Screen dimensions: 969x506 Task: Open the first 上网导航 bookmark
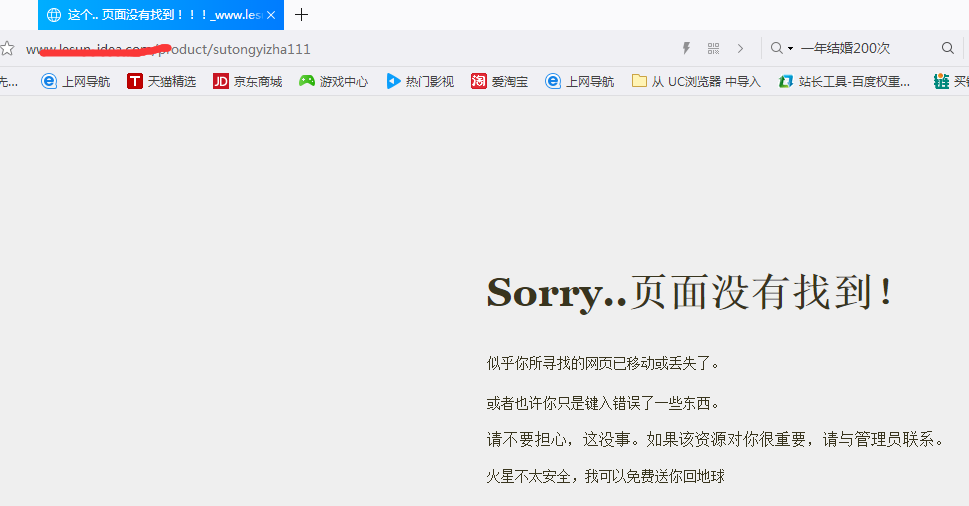tap(76, 81)
